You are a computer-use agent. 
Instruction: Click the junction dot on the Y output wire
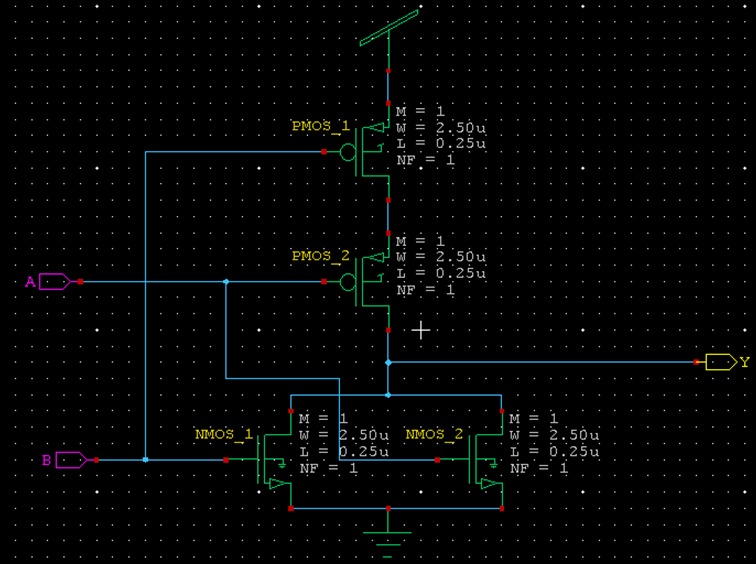(x=388, y=362)
